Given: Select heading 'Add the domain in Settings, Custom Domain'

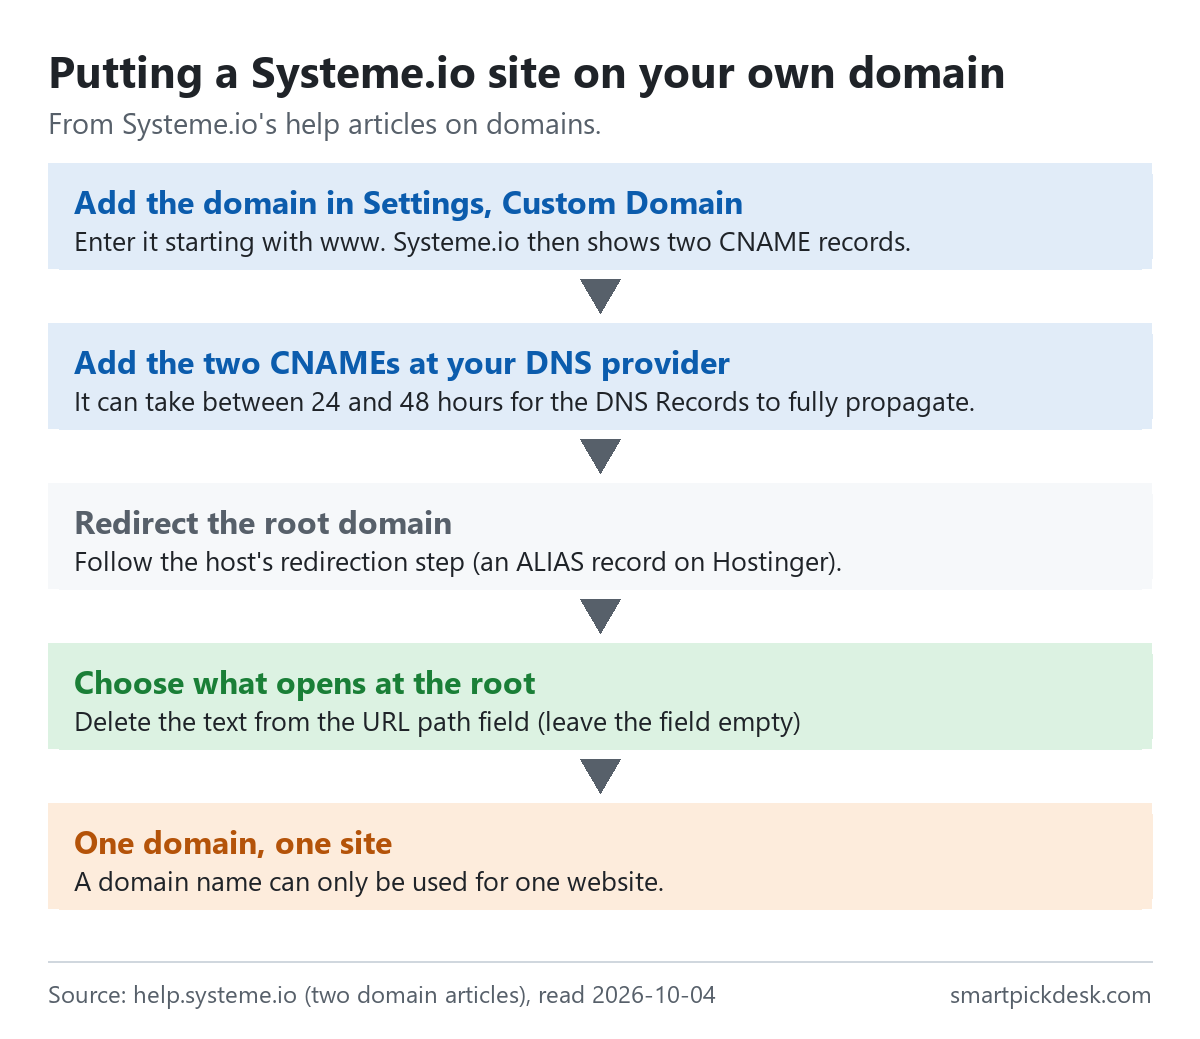Looking at the screenshot, I should (408, 203).
